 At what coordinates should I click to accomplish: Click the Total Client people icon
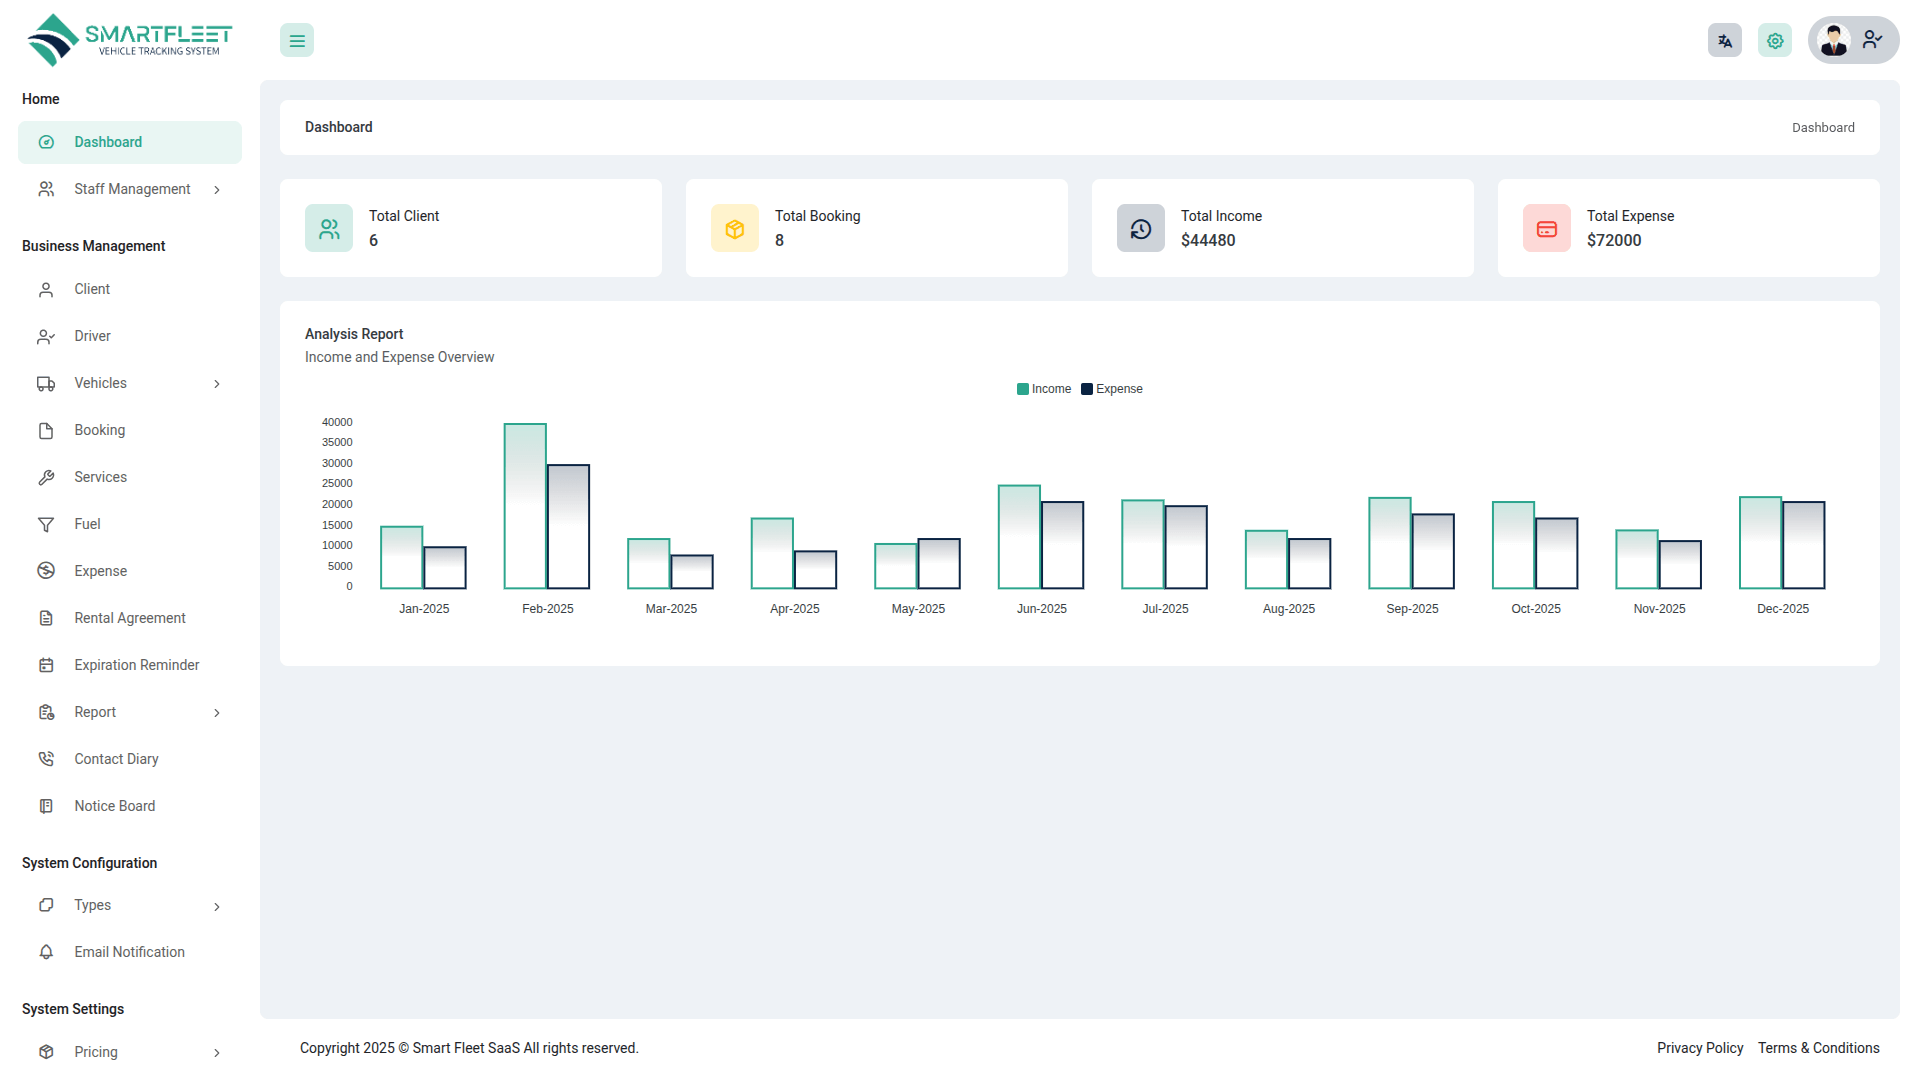[x=329, y=229]
